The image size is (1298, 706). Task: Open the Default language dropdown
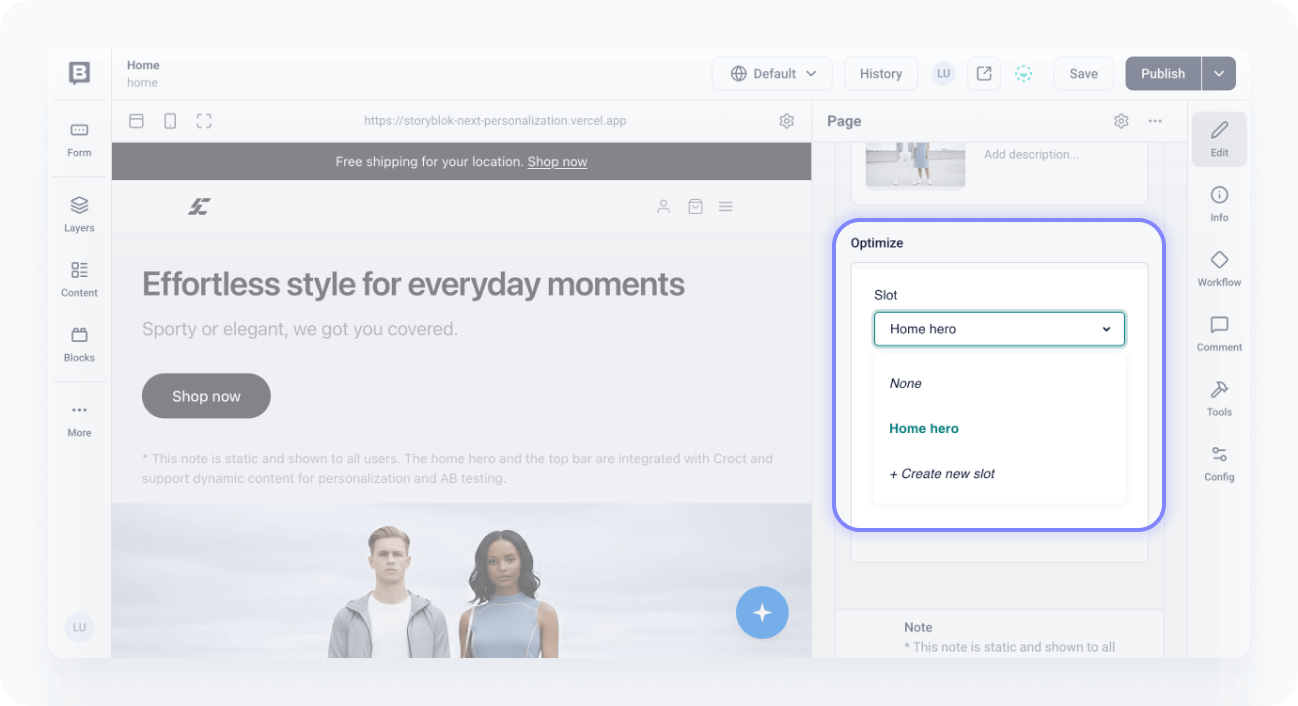tap(773, 73)
